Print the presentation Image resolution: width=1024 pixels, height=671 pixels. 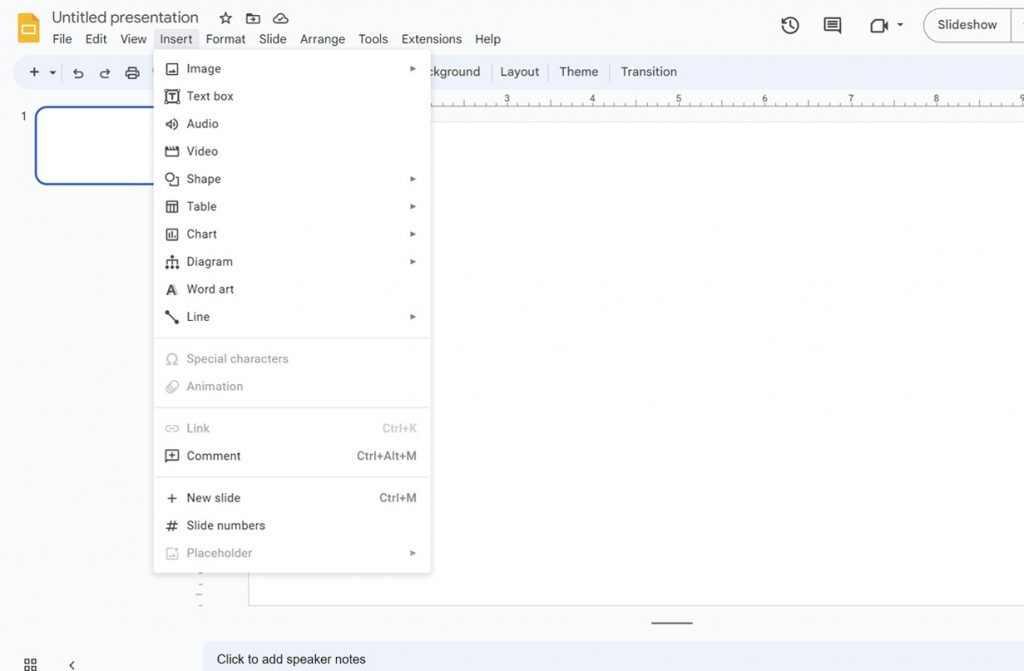click(x=132, y=73)
